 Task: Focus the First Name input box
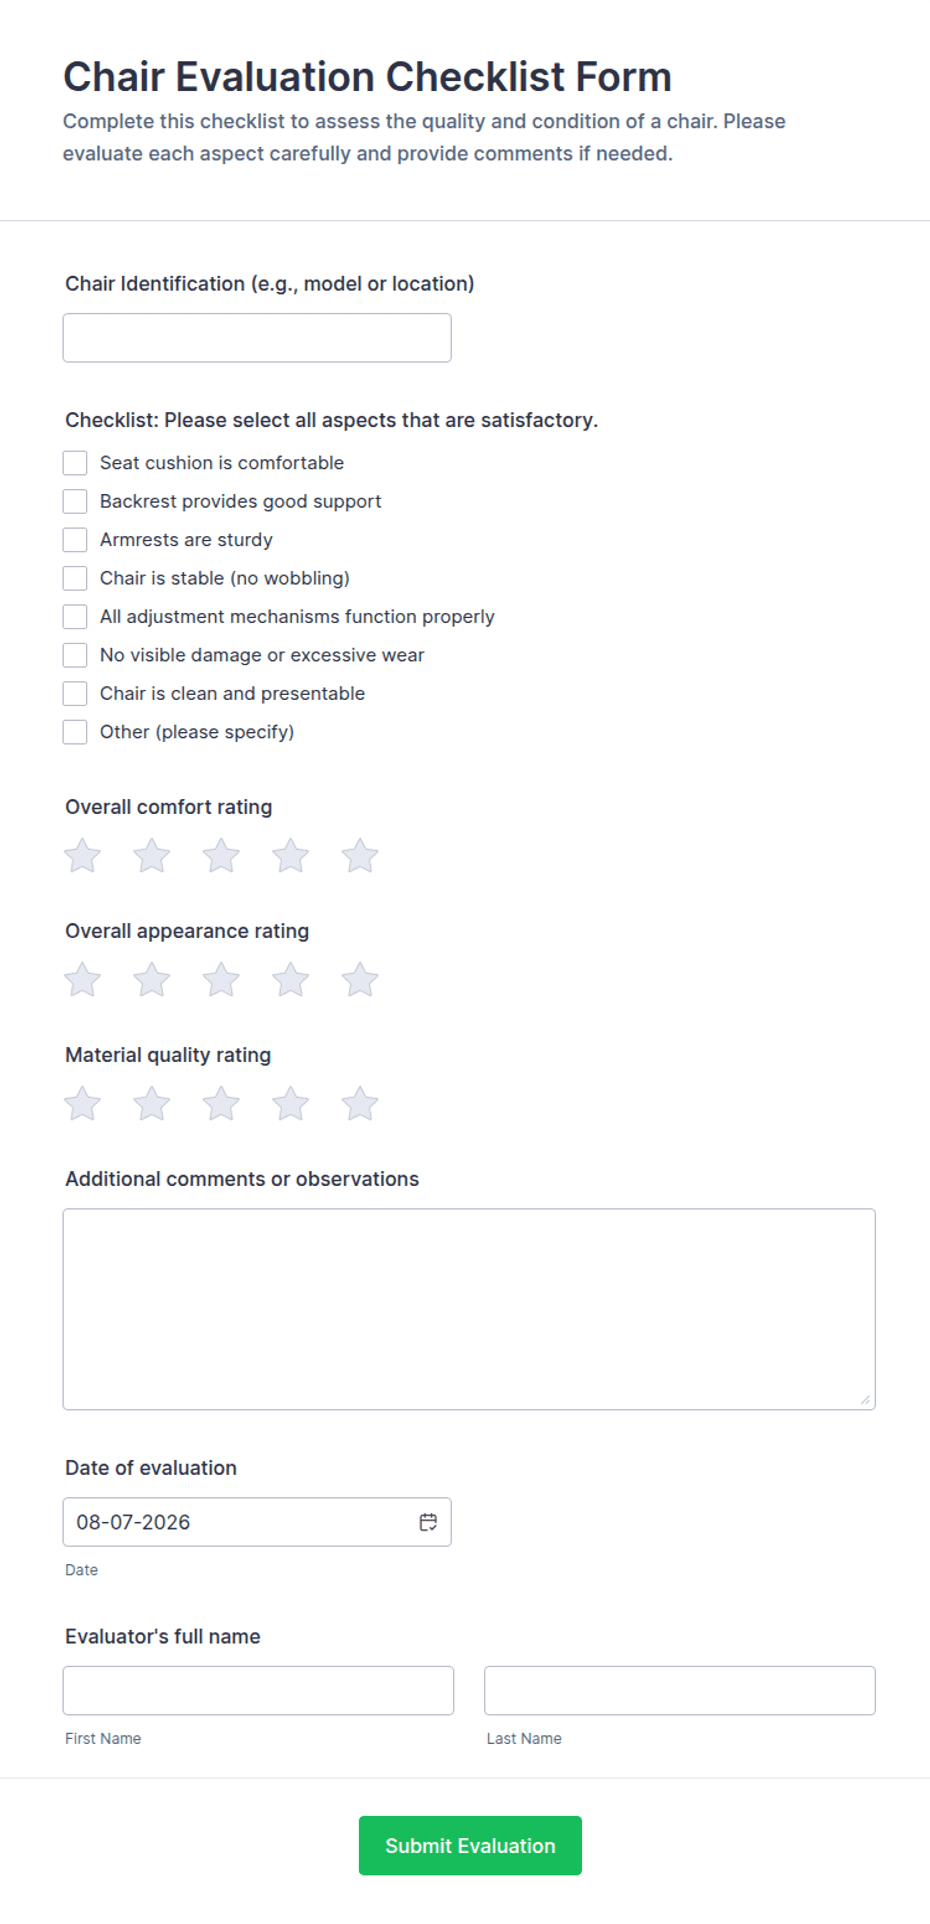coord(258,1690)
